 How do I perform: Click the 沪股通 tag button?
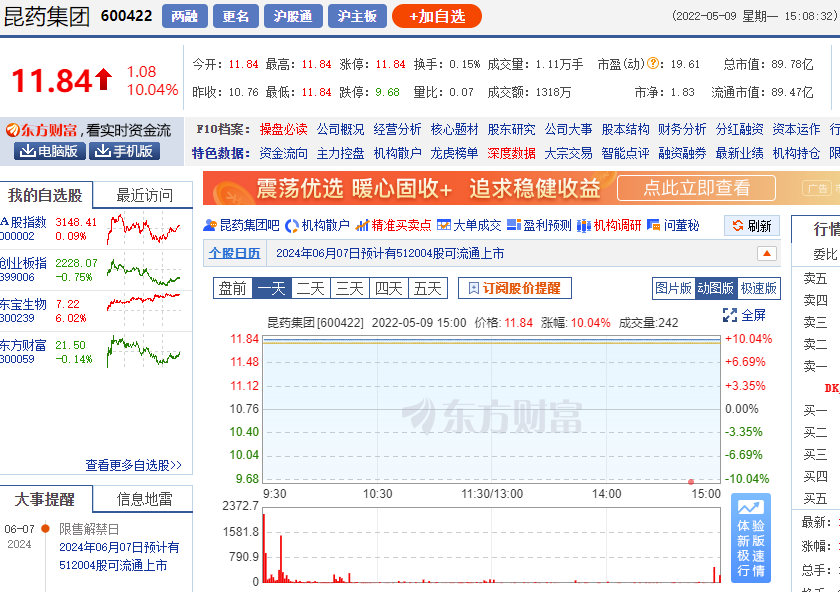click(x=293, y=16)
